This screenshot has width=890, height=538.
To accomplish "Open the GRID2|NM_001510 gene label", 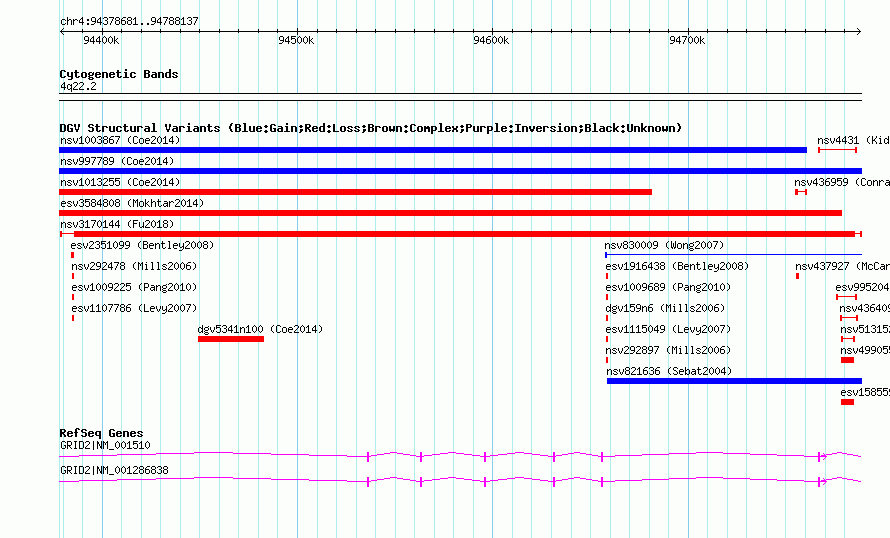I will [x=105, y=445].
